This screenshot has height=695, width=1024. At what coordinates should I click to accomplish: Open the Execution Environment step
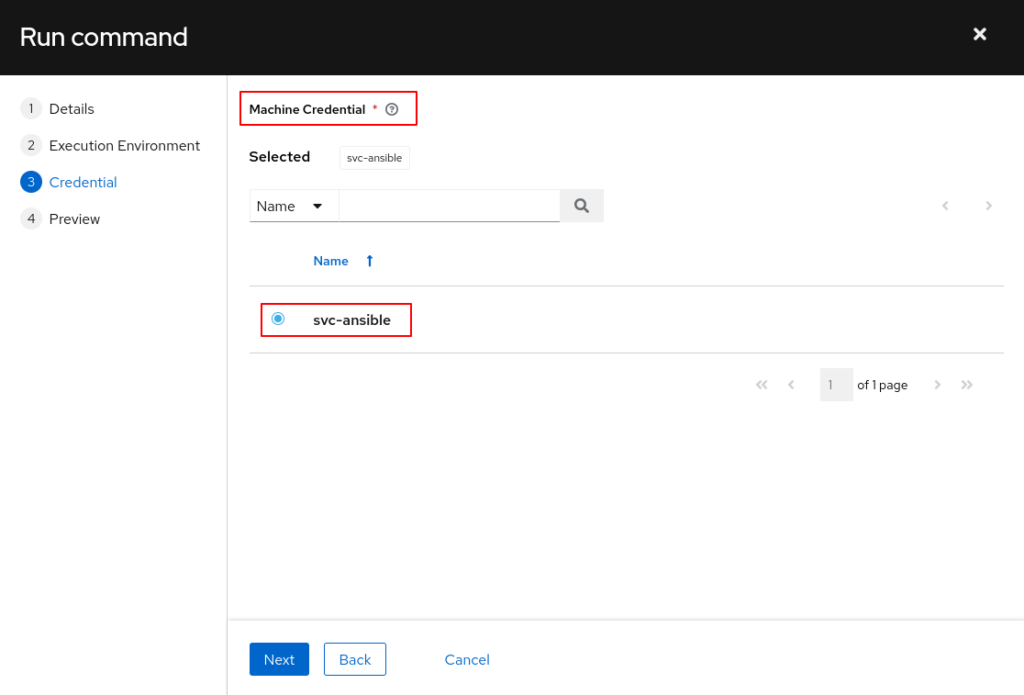pyautogui.click(x=124, y=146)
